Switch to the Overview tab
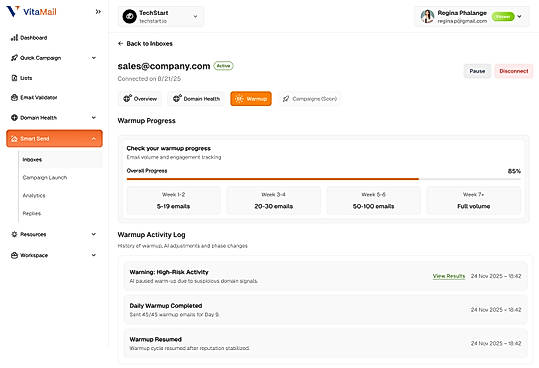 tap(140, 99)
